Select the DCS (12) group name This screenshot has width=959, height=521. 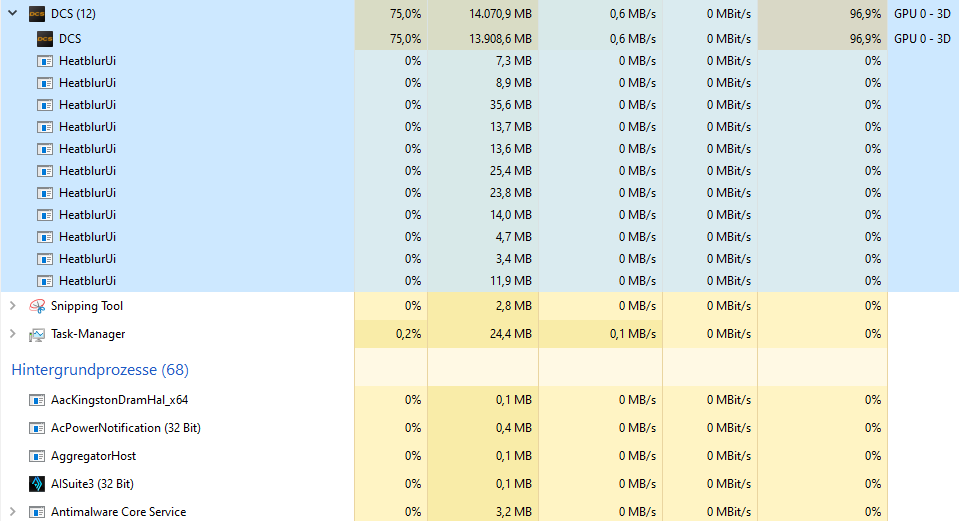tap(73, 13)
